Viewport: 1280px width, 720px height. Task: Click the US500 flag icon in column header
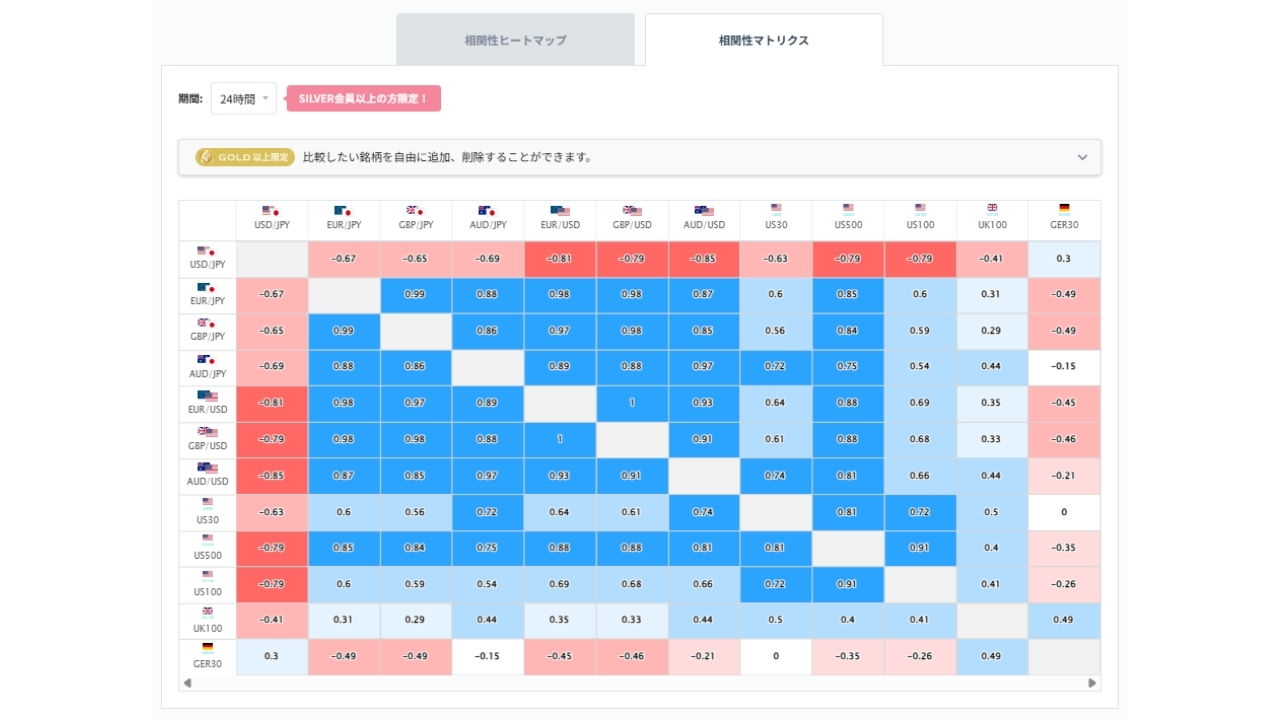coord(848,209)
